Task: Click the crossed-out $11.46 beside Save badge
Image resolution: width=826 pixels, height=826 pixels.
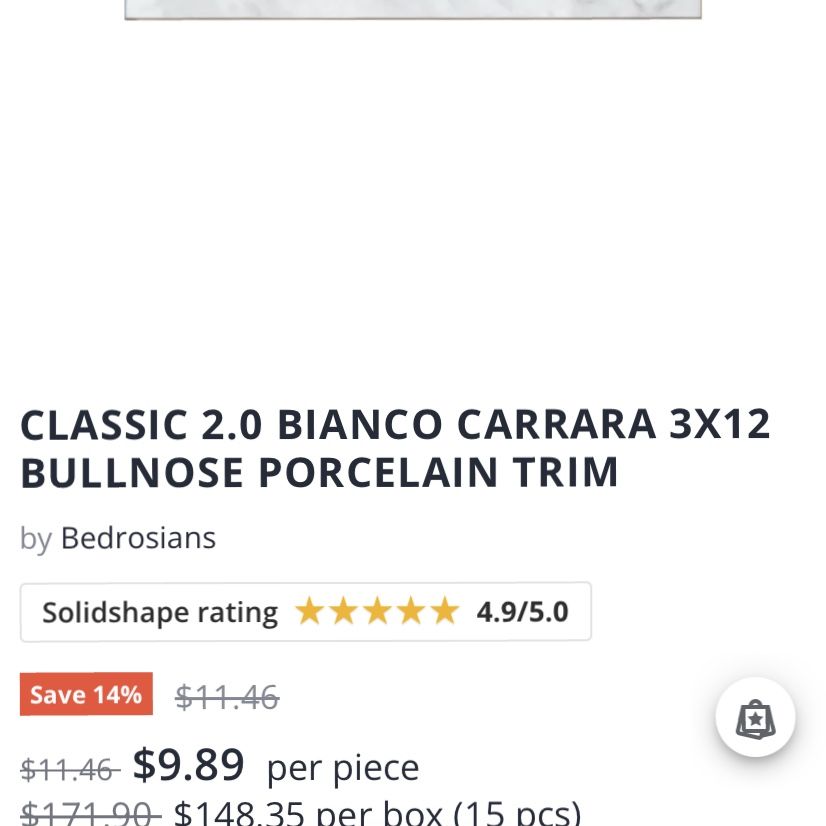Action: tap(227, 697)
